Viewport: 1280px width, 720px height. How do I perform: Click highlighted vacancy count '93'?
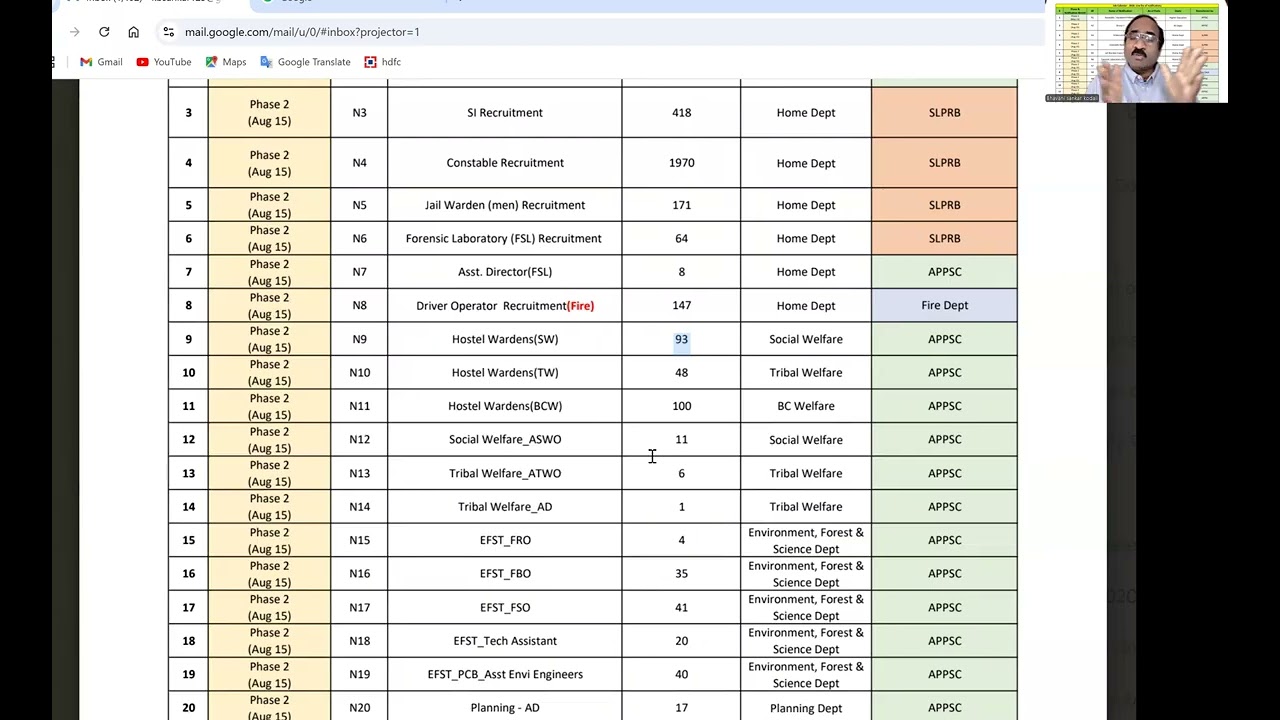coord(682,339)
